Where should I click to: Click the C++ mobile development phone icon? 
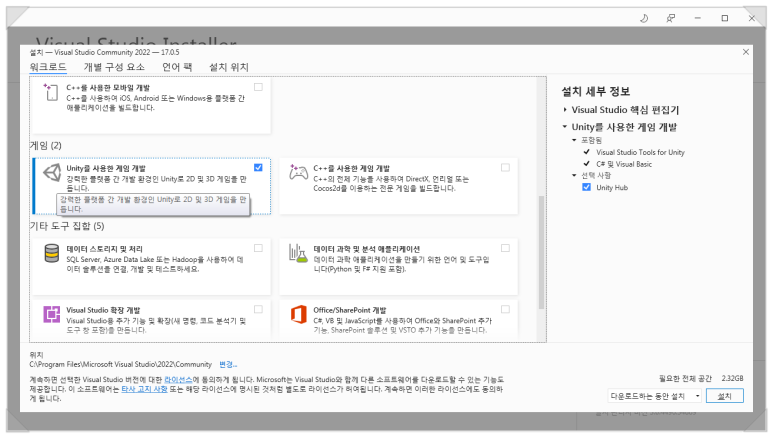pyautogui.click(x=51, y=92)
